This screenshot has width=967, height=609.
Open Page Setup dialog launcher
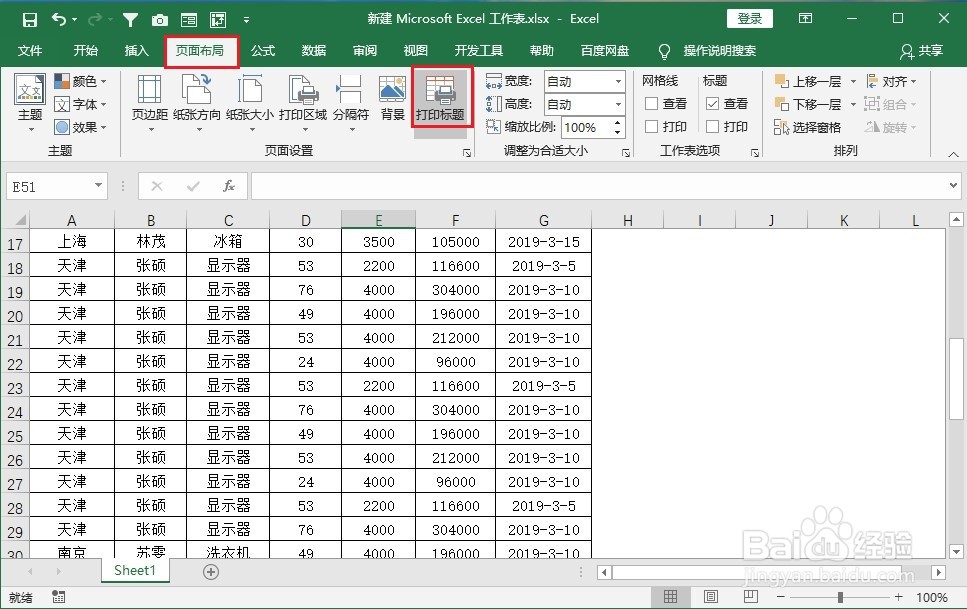click(467, 152)
